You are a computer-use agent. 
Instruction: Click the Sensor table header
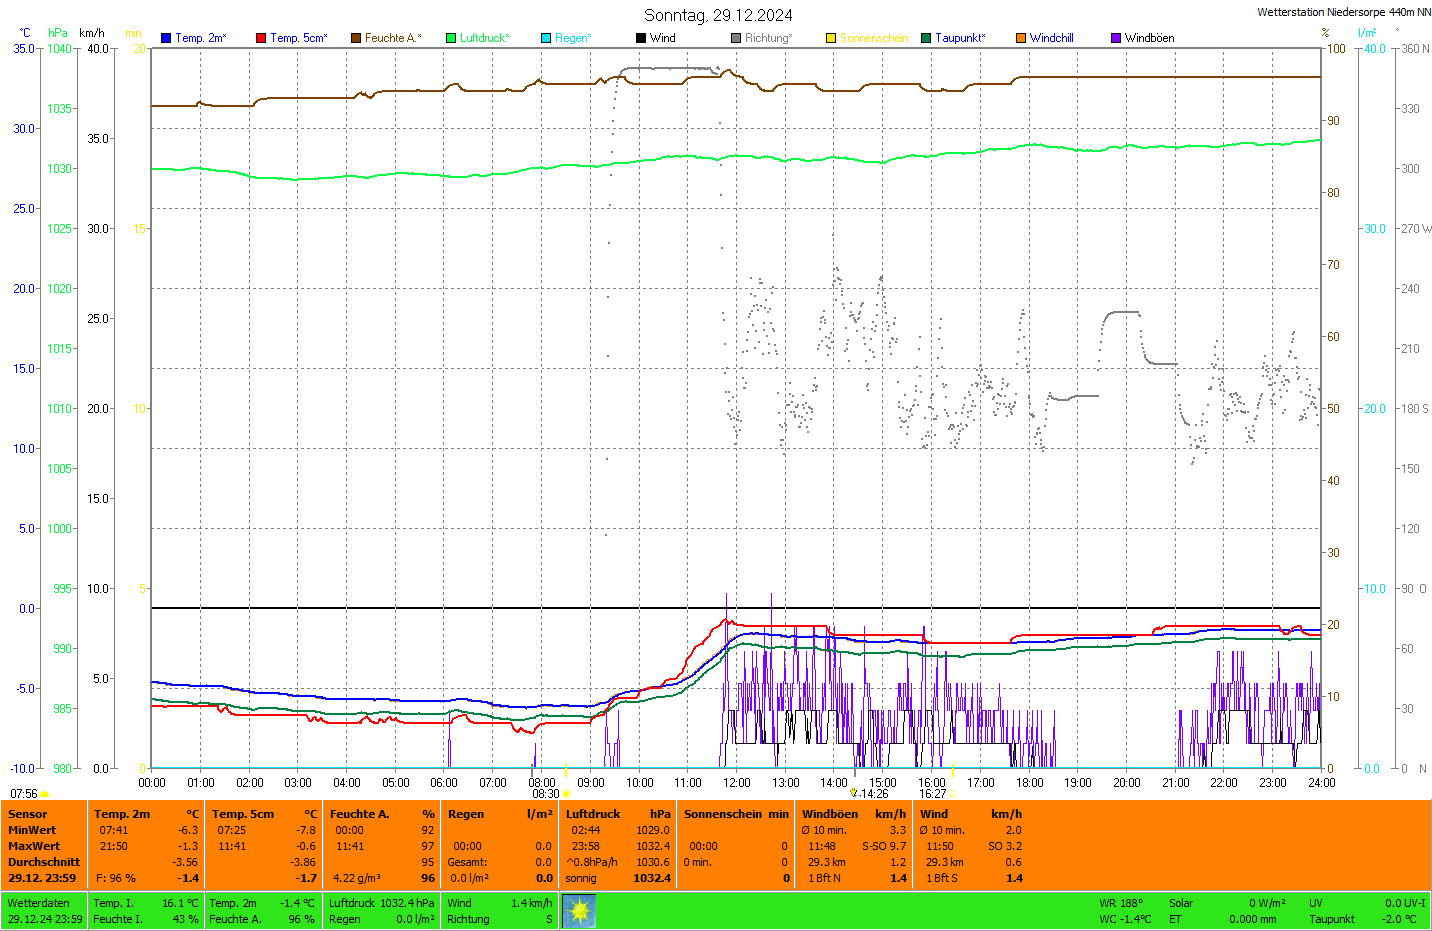click(x=28, y=814)
